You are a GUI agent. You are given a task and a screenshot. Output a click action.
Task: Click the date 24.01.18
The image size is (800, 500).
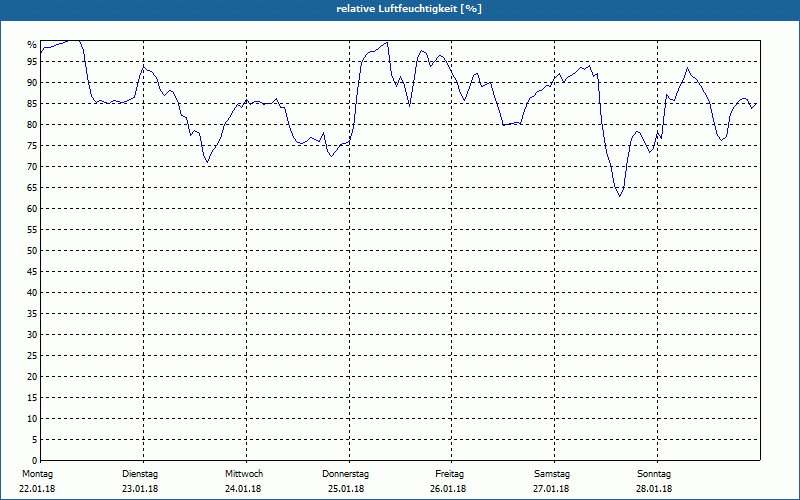(x=243, y=489)
